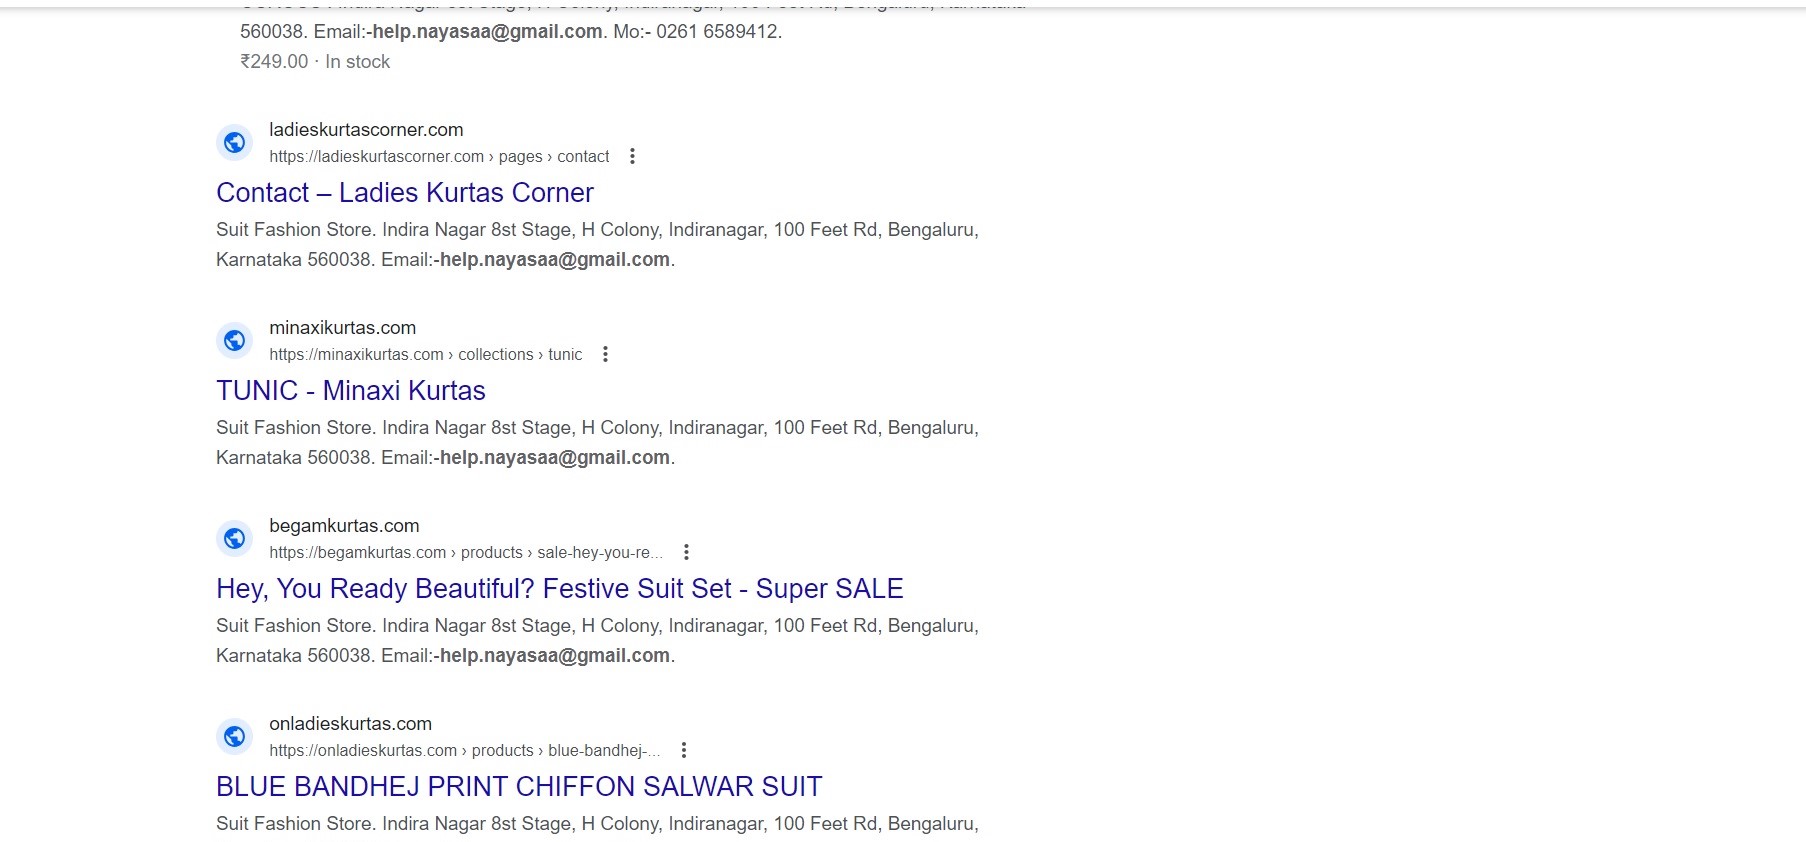Open three-dot menu for minaxikurtas.com result
1806x842 pixels.
[605, 354]
